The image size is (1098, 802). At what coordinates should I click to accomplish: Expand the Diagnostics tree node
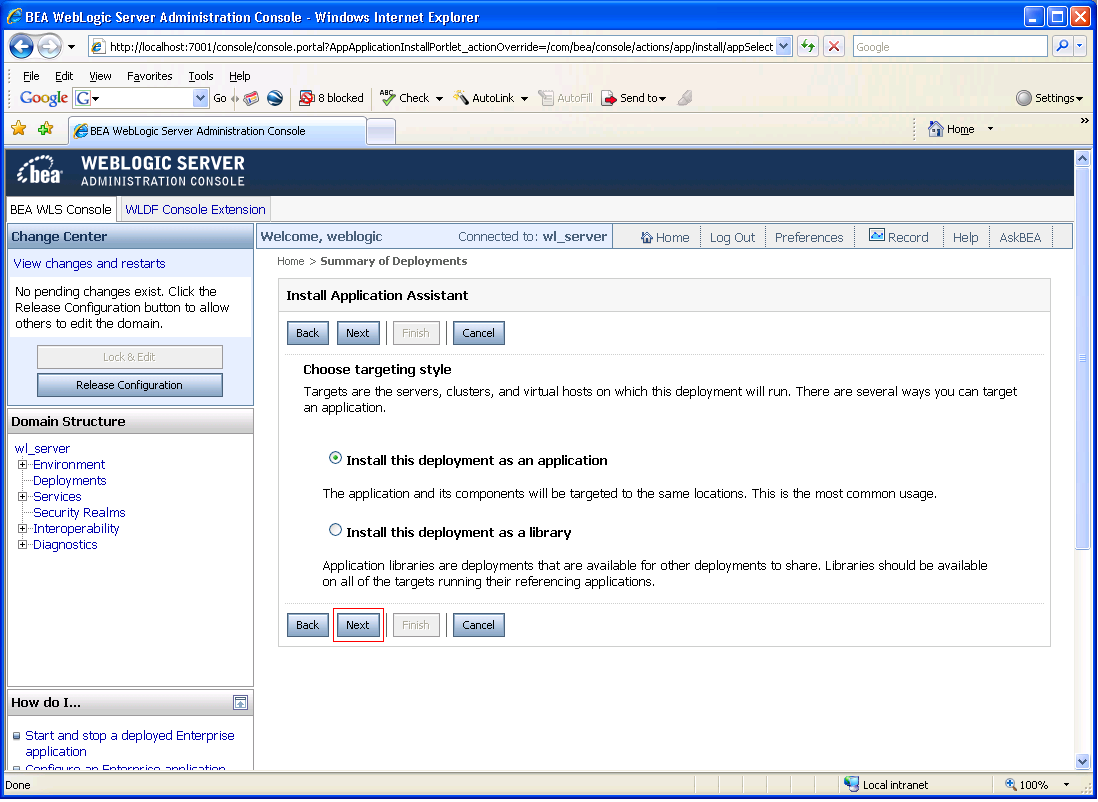(x=22, y=545)
